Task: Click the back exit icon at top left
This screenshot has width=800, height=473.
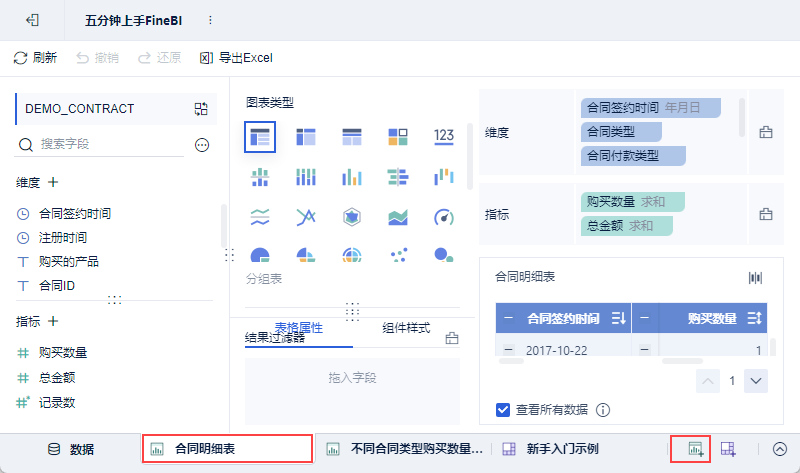Action: tap(32, 20)
